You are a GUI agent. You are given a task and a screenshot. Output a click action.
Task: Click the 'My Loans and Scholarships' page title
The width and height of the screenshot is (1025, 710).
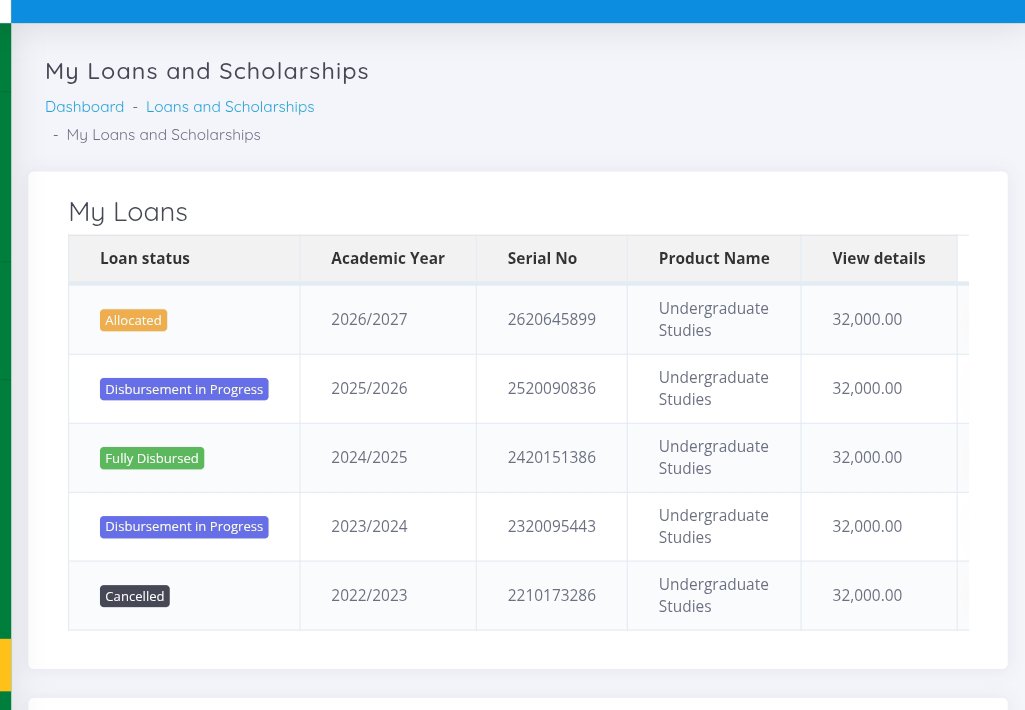pyautogui.click(x=207, y=71)
